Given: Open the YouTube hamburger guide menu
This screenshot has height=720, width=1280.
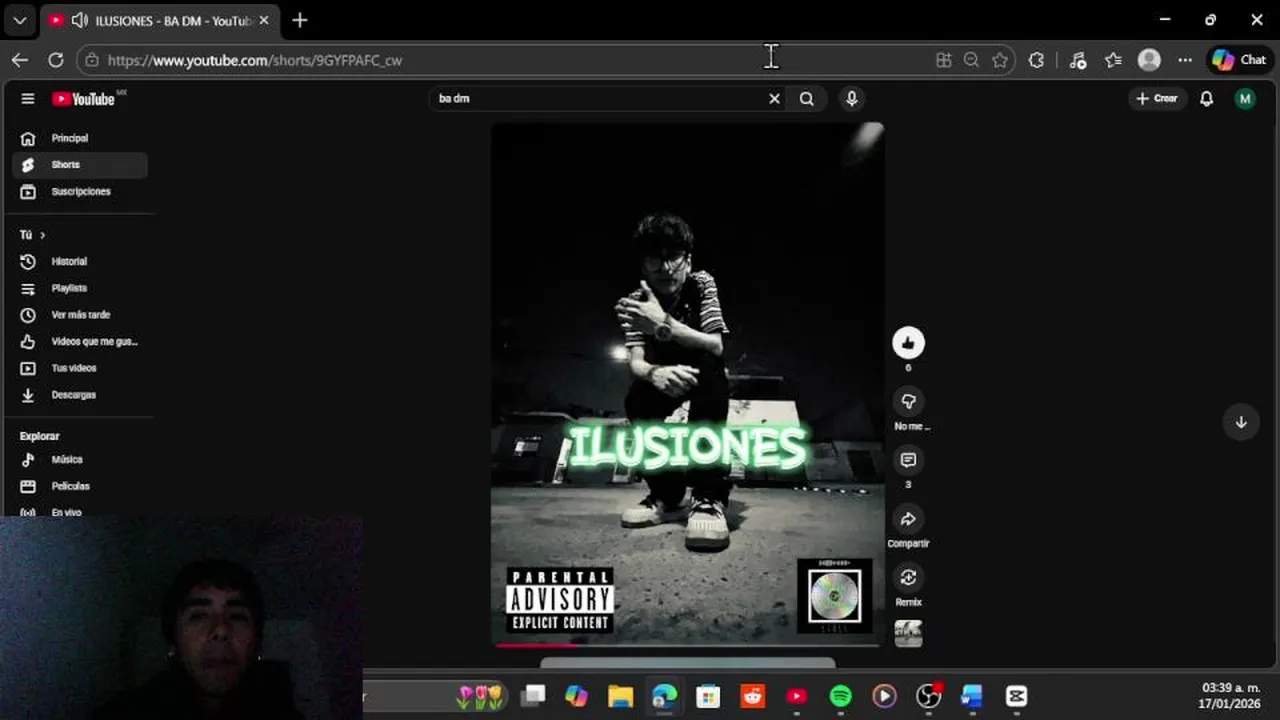Looking at the screenshot, I should (x=28, y=99).
